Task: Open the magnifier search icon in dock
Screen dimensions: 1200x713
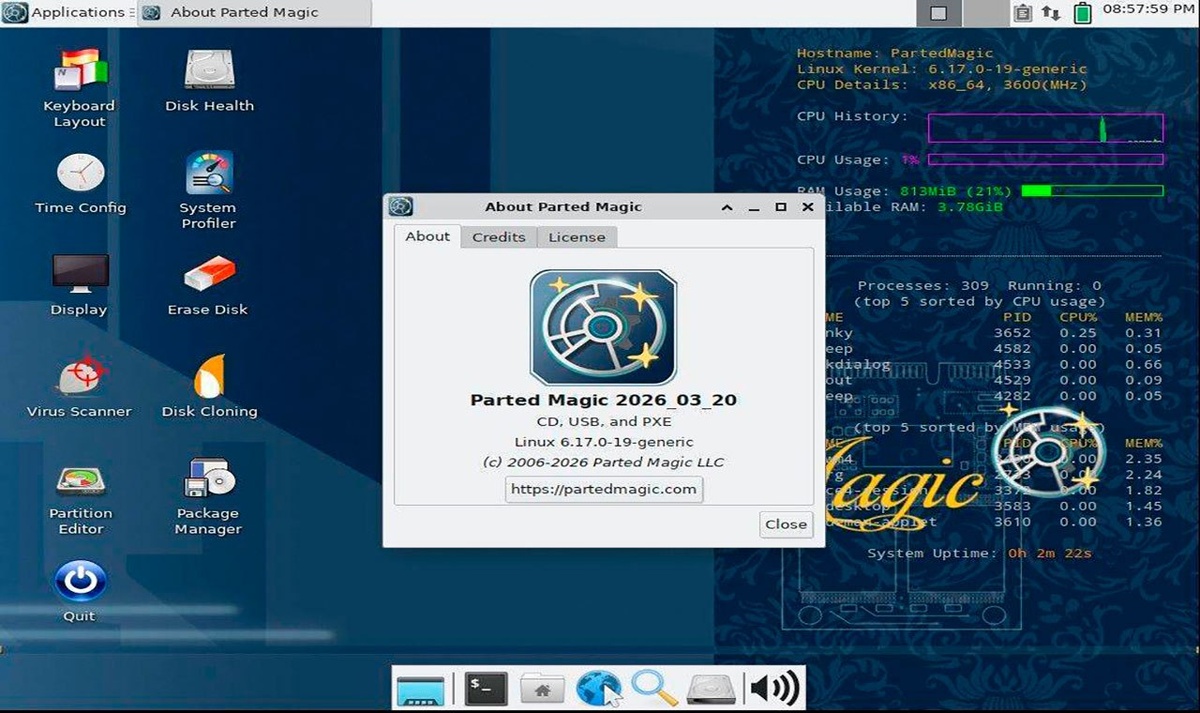Action: click(654, 688)
